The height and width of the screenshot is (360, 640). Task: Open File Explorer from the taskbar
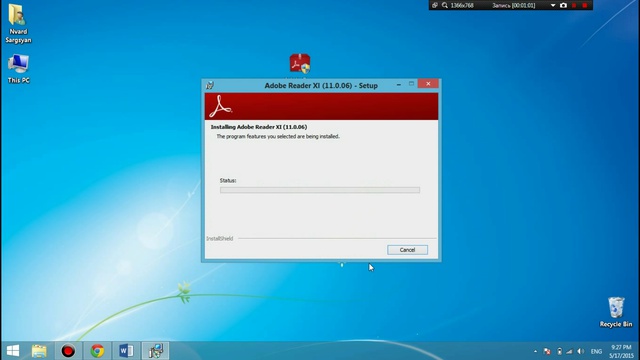coord(39,351)
